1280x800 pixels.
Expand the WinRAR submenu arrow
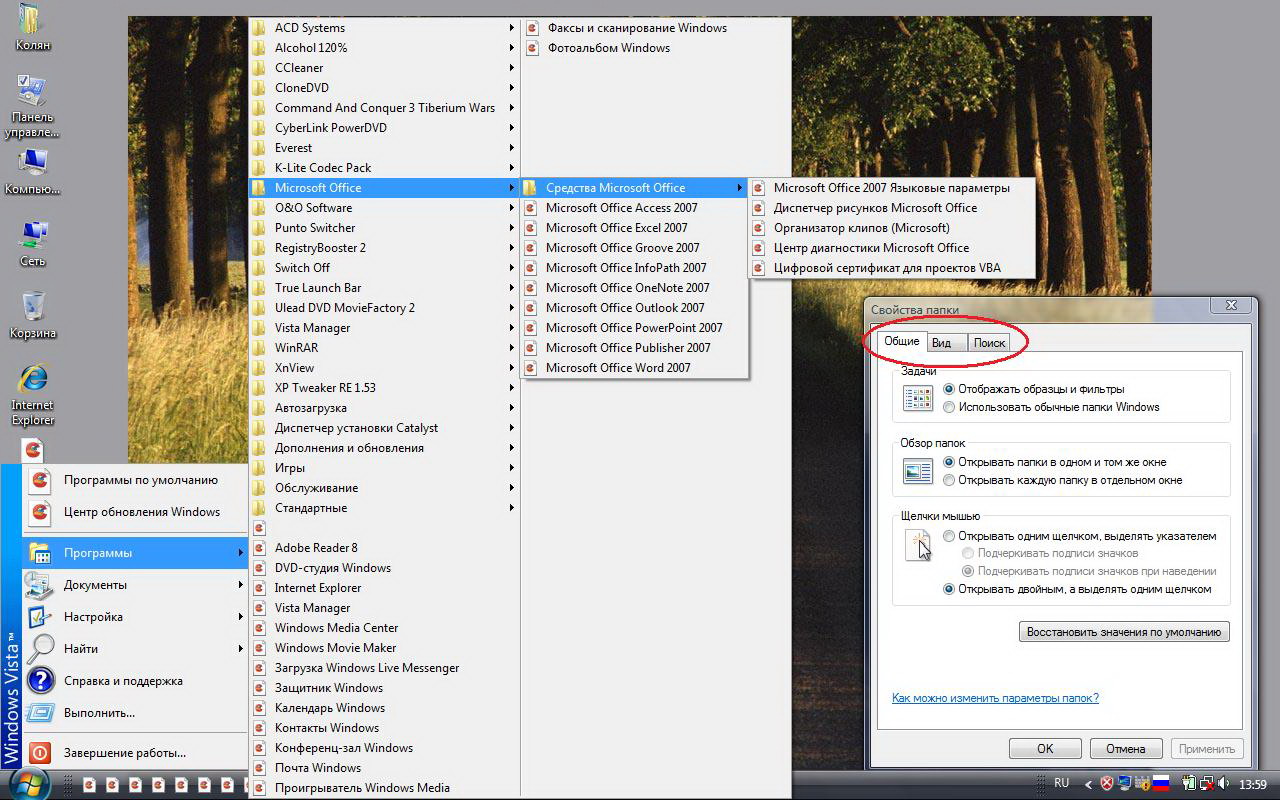pyautogui.click(x=512, y=348)
